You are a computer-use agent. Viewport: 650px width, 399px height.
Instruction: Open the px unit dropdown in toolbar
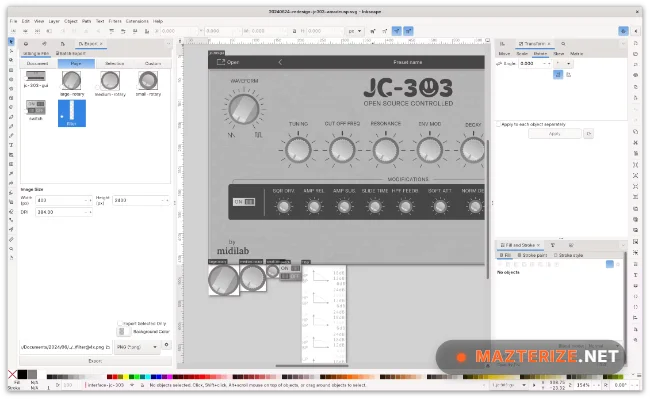click(355, 31)
